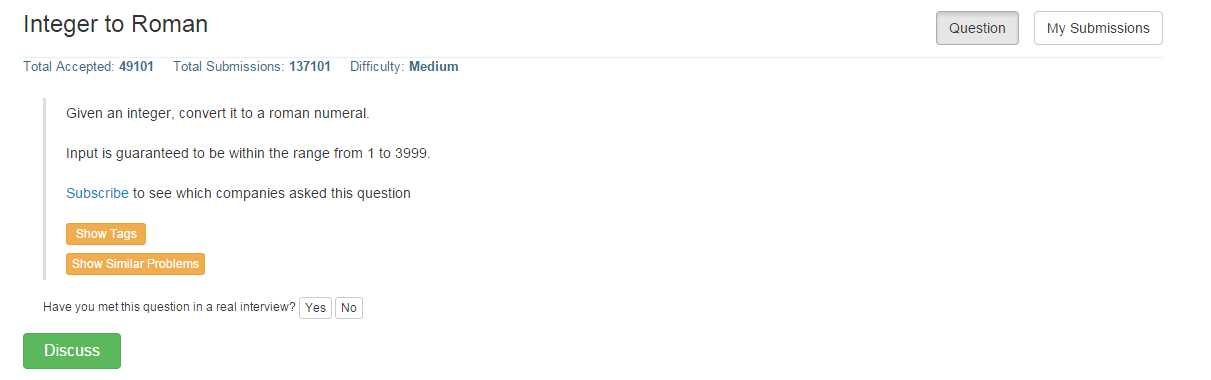Expand the Show Tags button
Viewport: 1211px width, 380px height.
tap(106, 234)
